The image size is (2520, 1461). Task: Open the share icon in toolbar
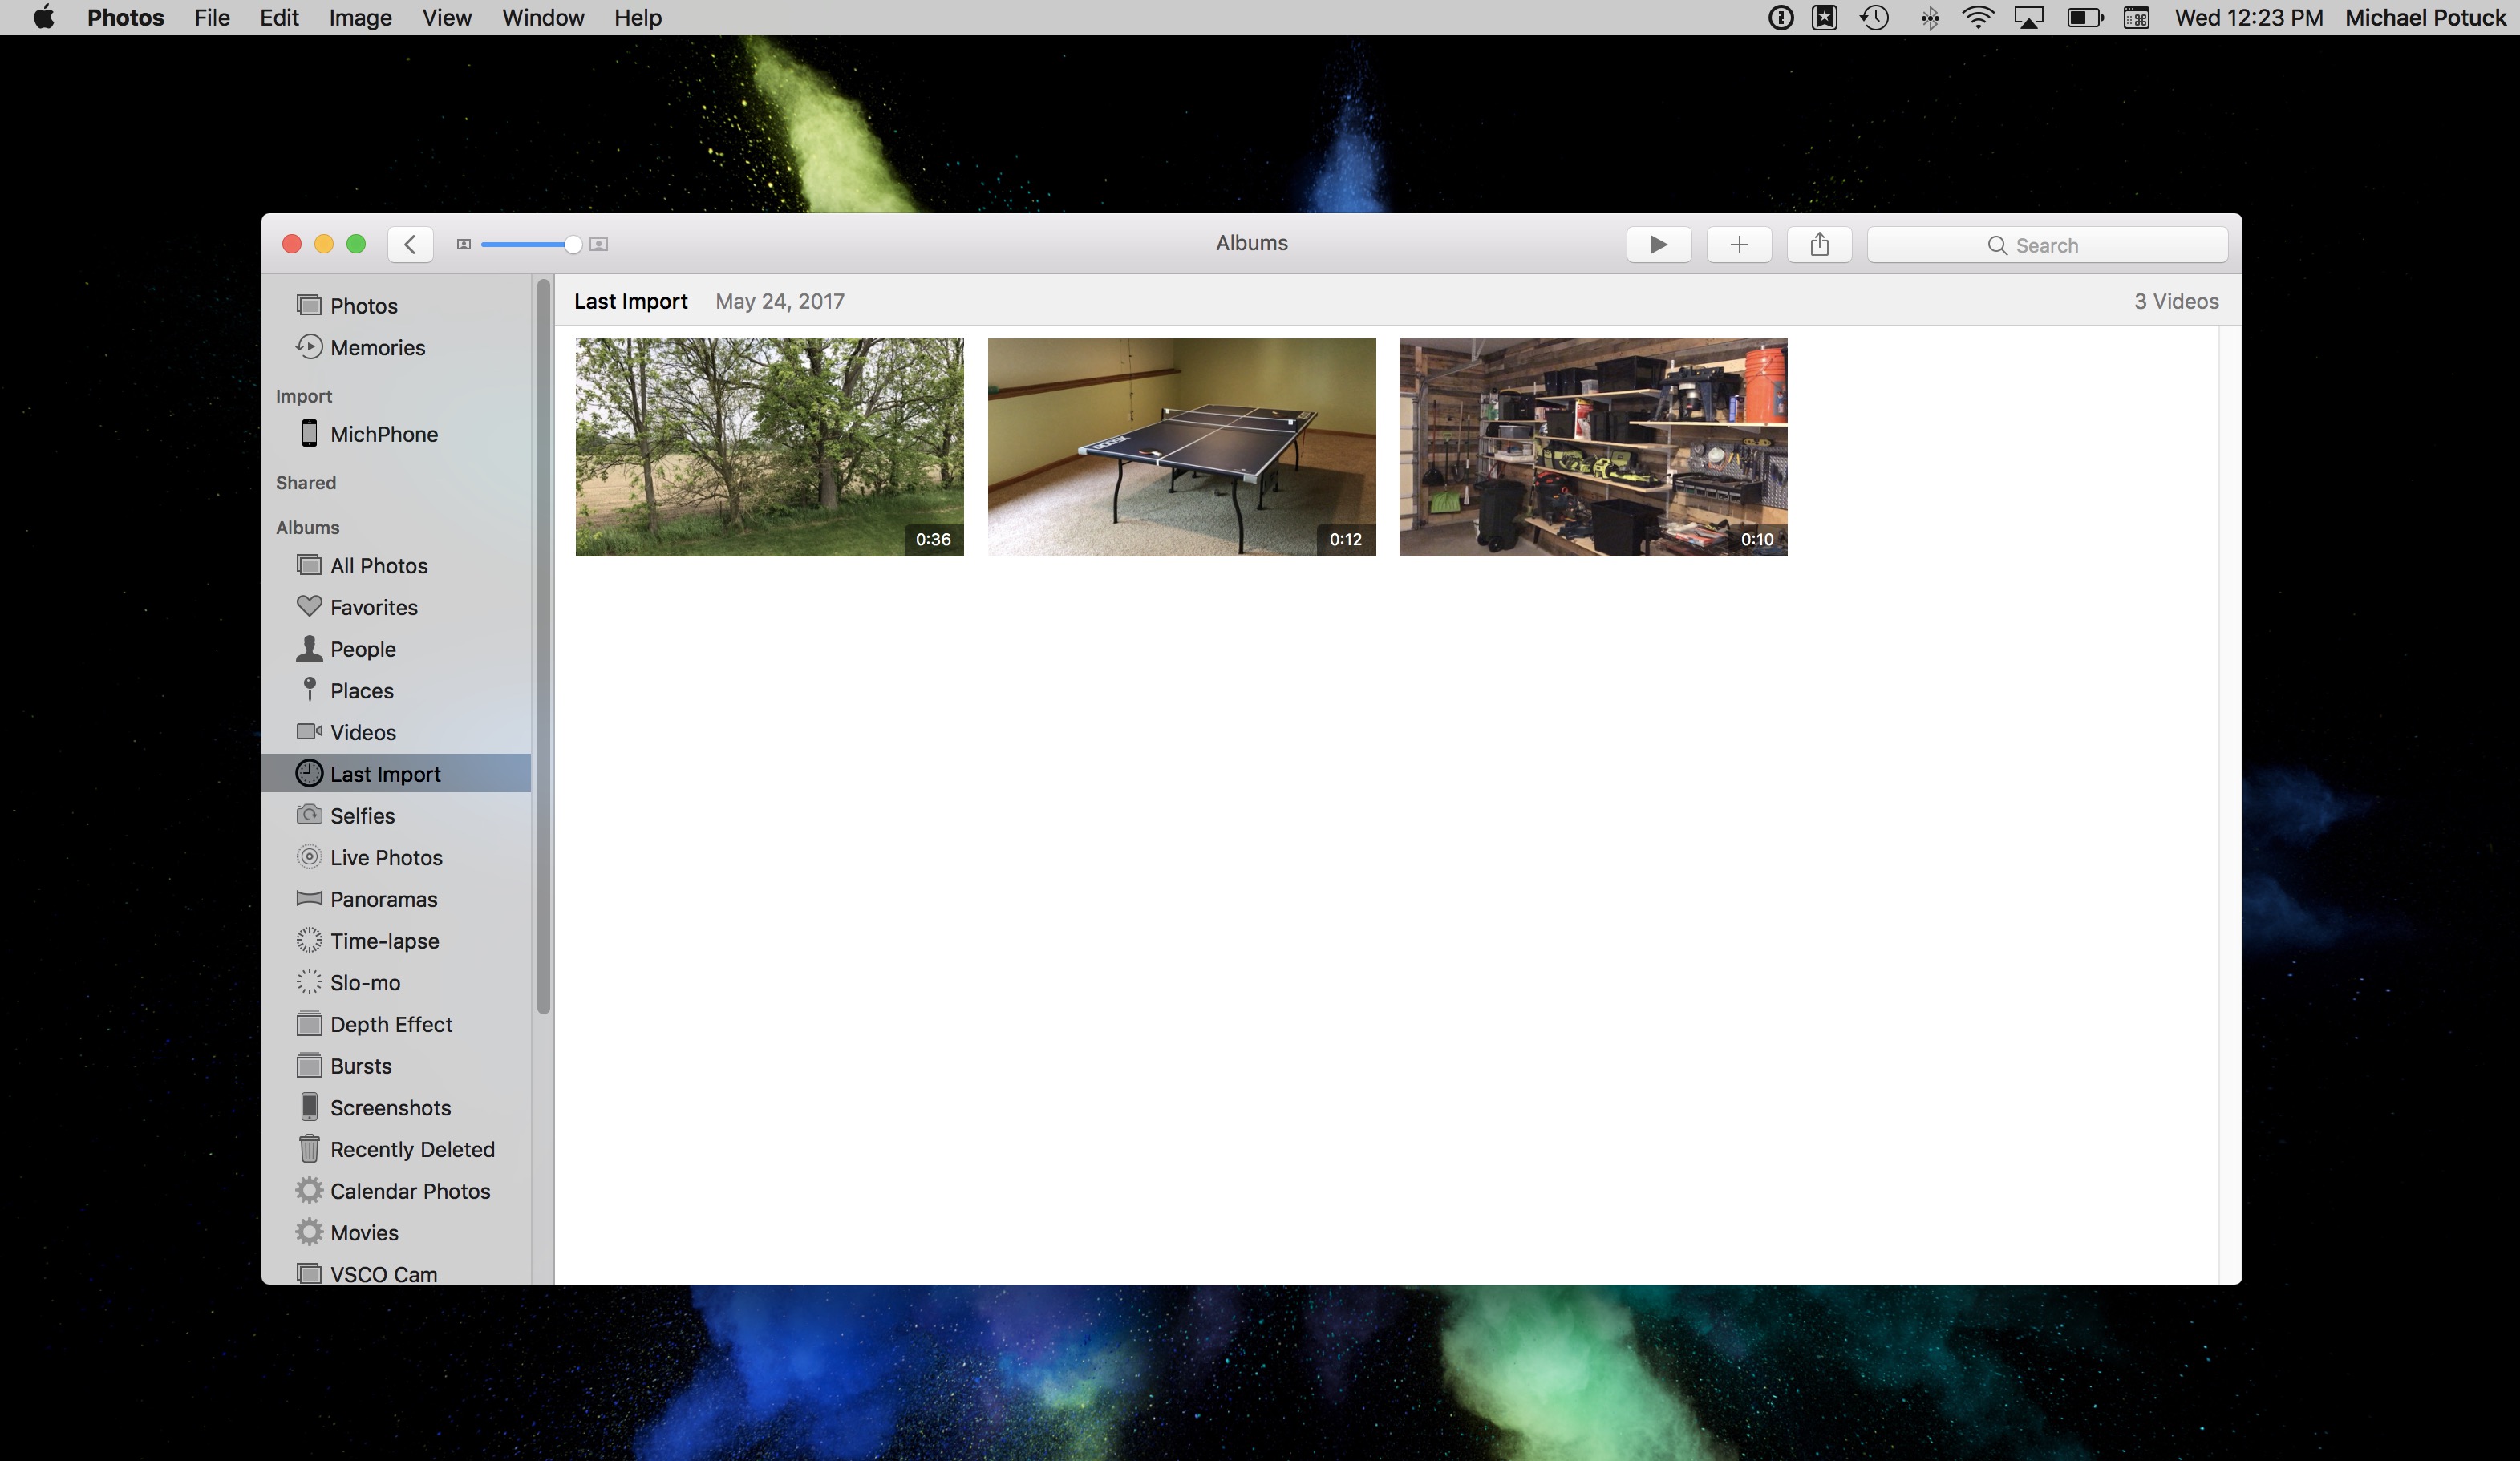[x=1819, y=244]
